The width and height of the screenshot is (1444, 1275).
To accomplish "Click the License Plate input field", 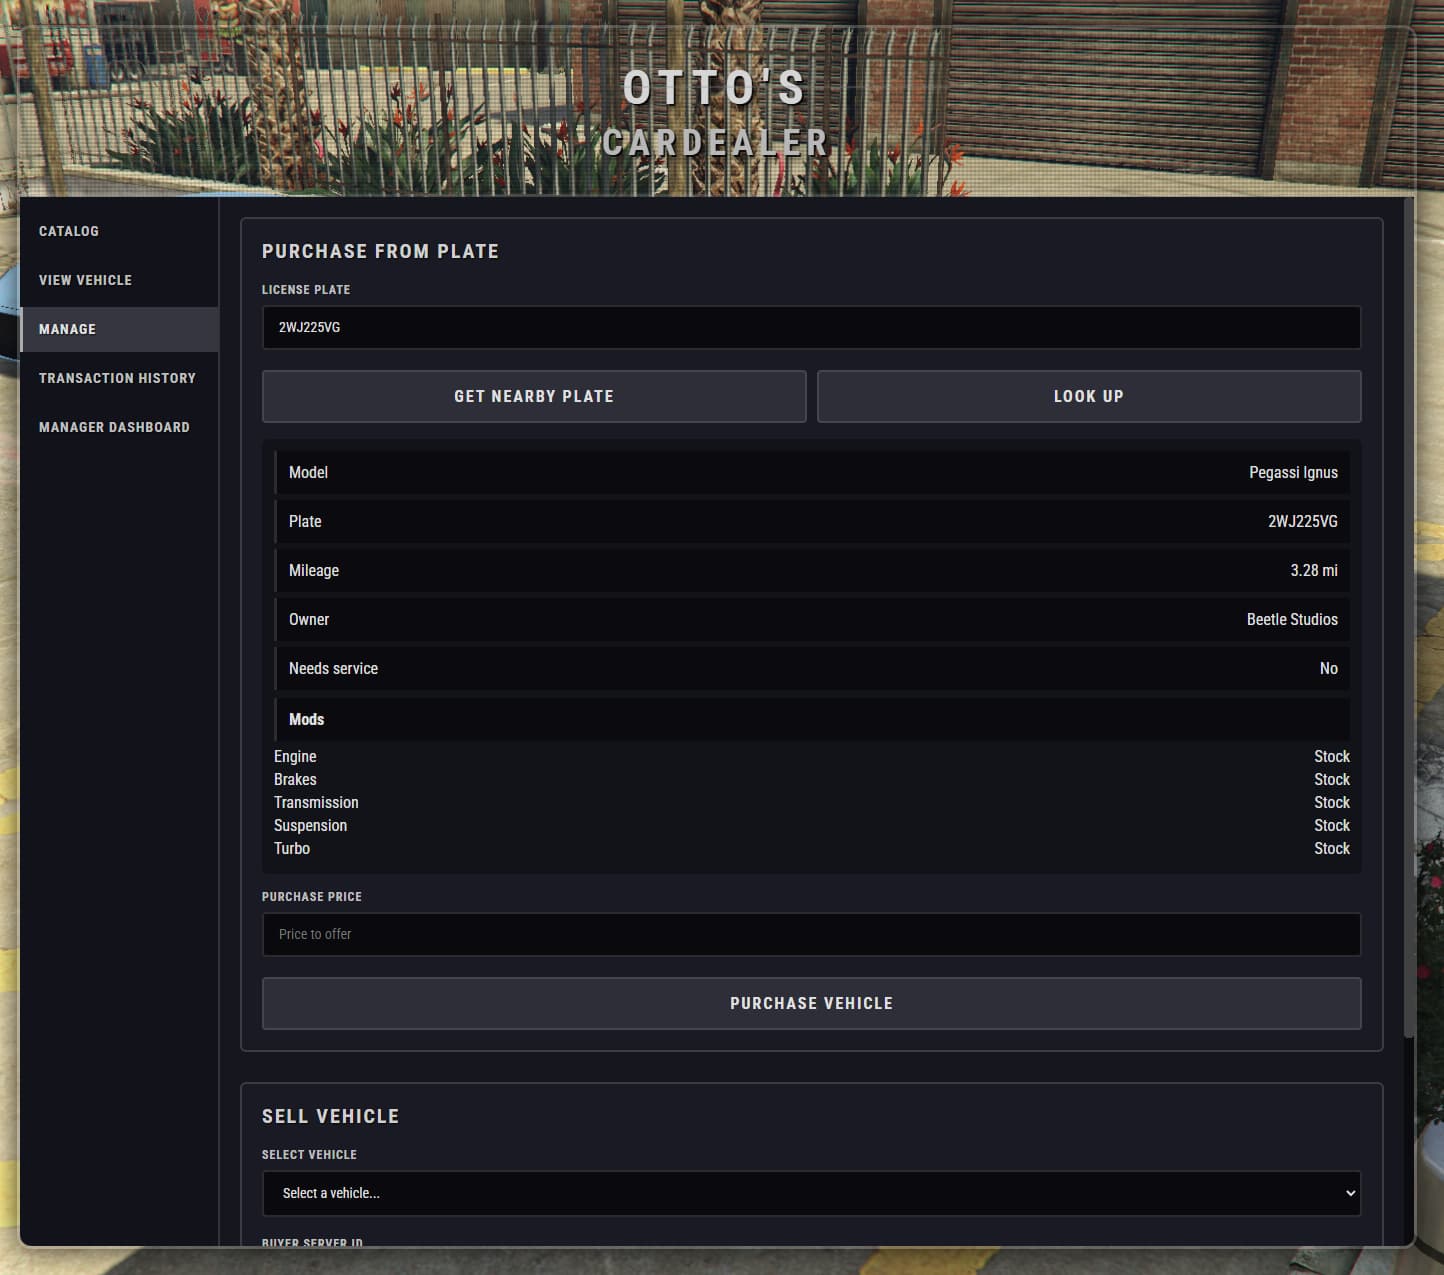I will pos(810,328).
